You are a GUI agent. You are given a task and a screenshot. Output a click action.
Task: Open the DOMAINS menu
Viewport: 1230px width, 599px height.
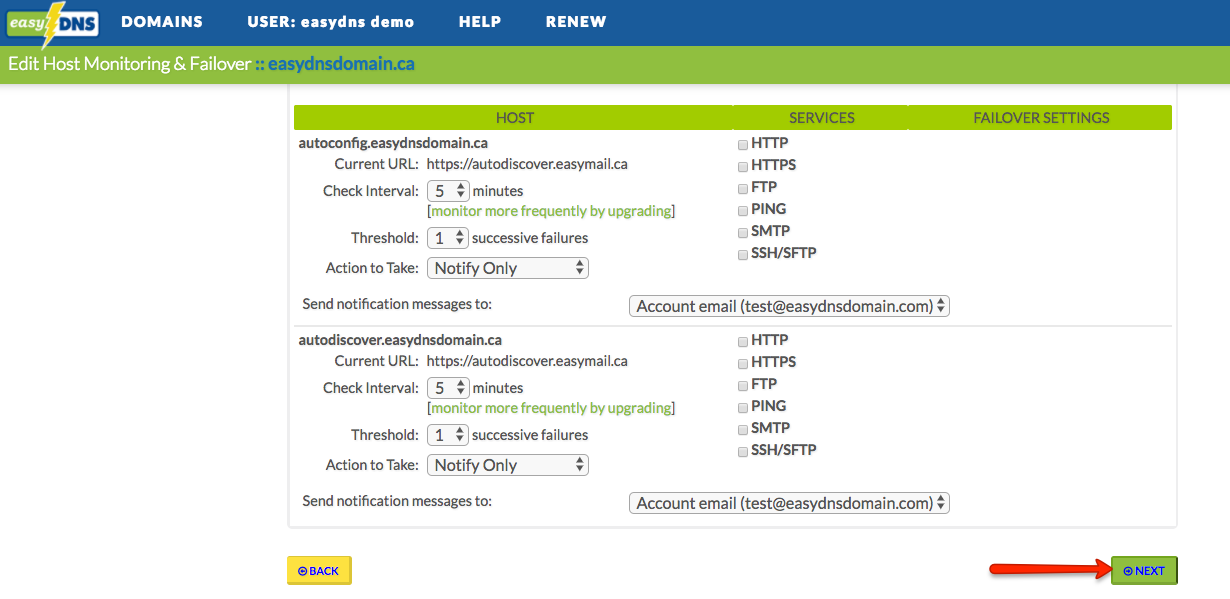162,21
